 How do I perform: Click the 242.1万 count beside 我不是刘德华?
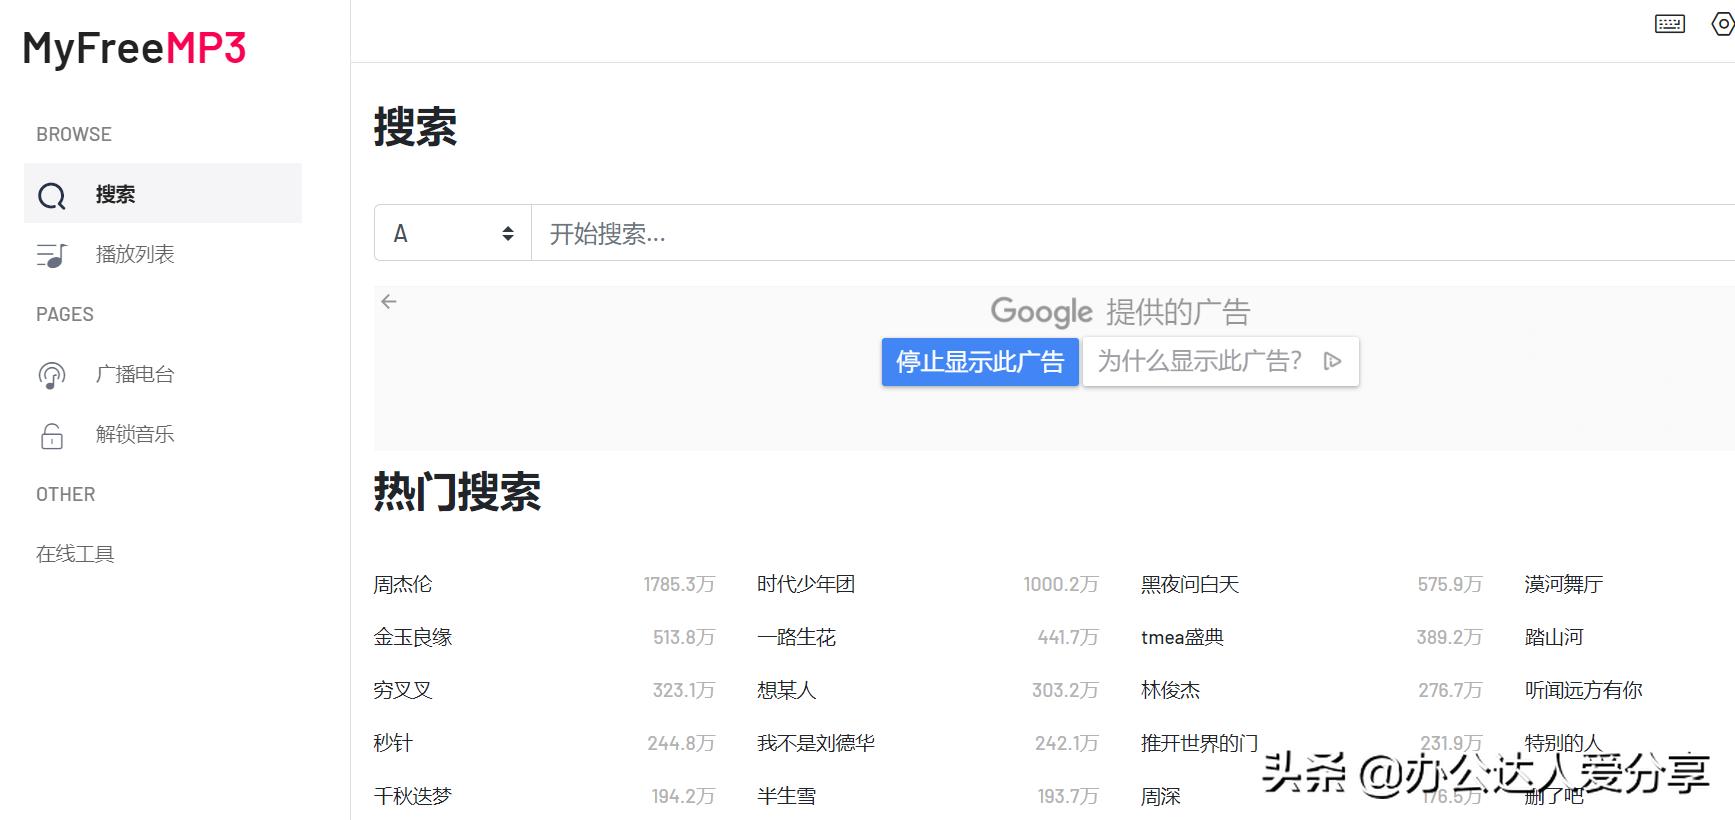pyautogui.click(x=1067, y=743)
